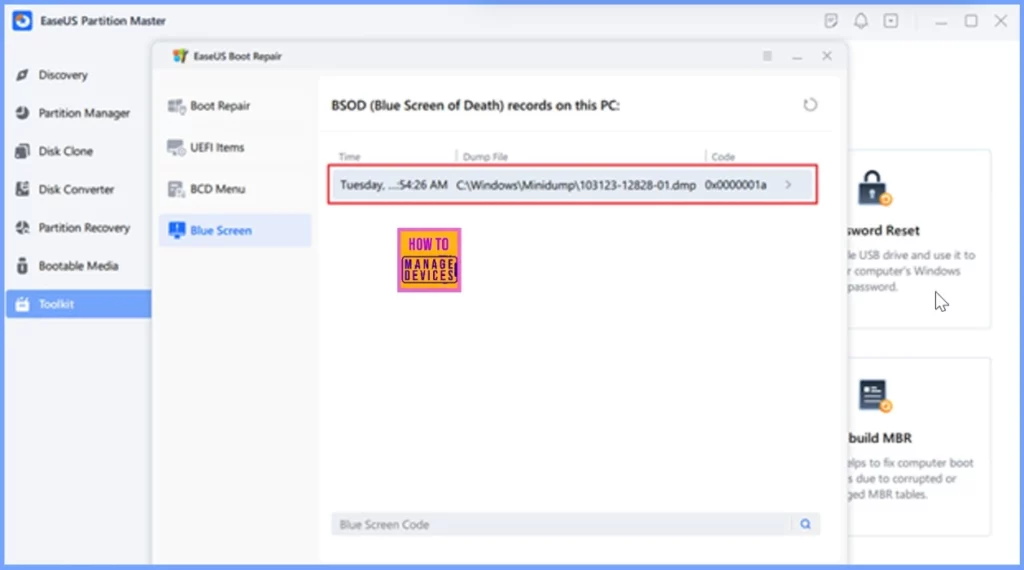Click the Toolkit toolbox icon

22,304
